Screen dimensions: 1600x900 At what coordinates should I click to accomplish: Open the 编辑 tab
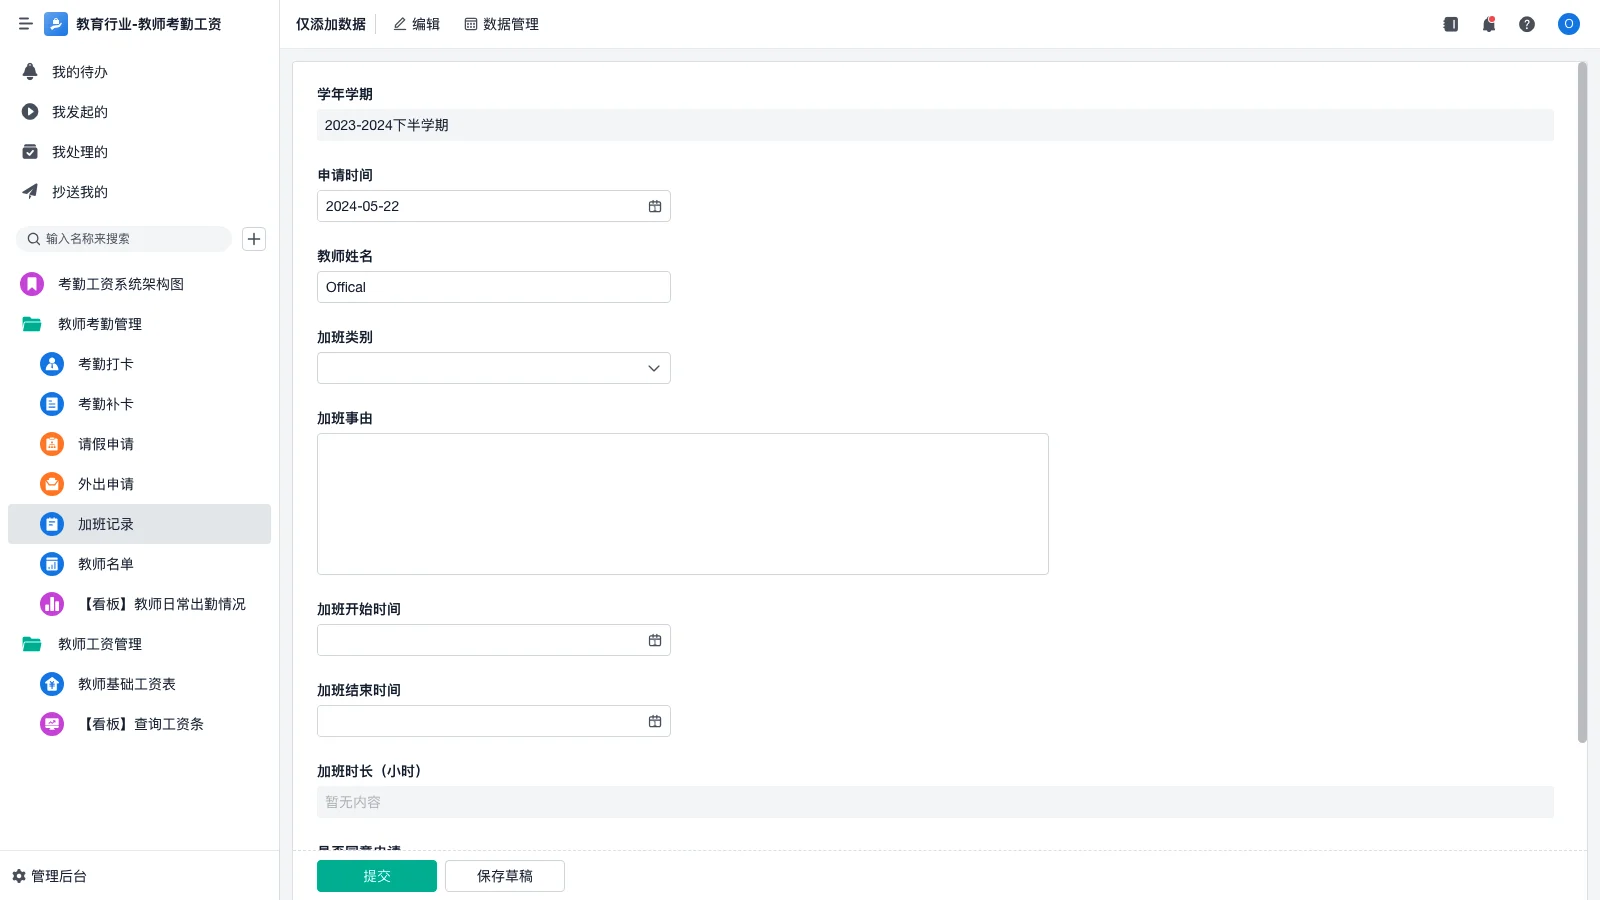coord(416,24)
